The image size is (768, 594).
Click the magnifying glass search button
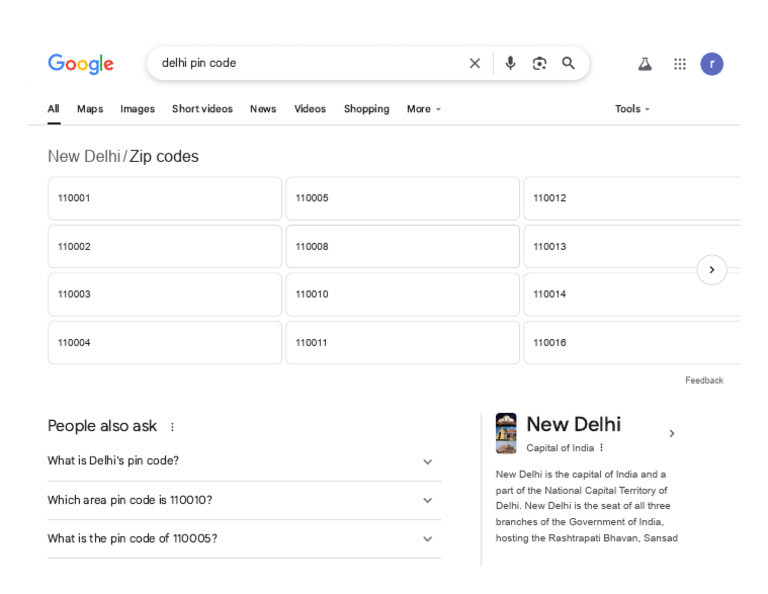569,64
